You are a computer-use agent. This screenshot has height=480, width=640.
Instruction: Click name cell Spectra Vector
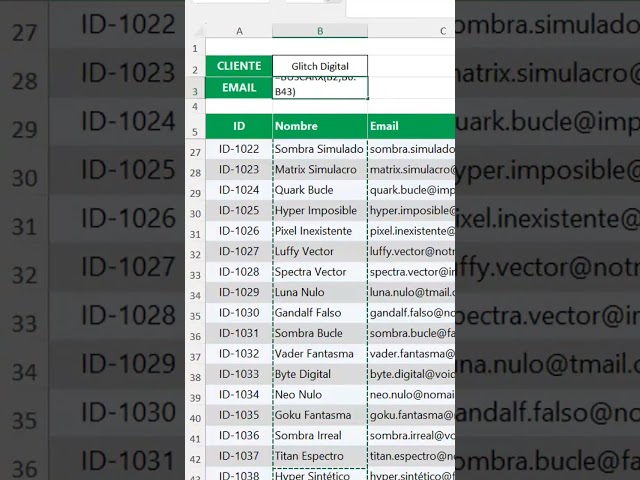pyautogui.click(x=320, y=271)
